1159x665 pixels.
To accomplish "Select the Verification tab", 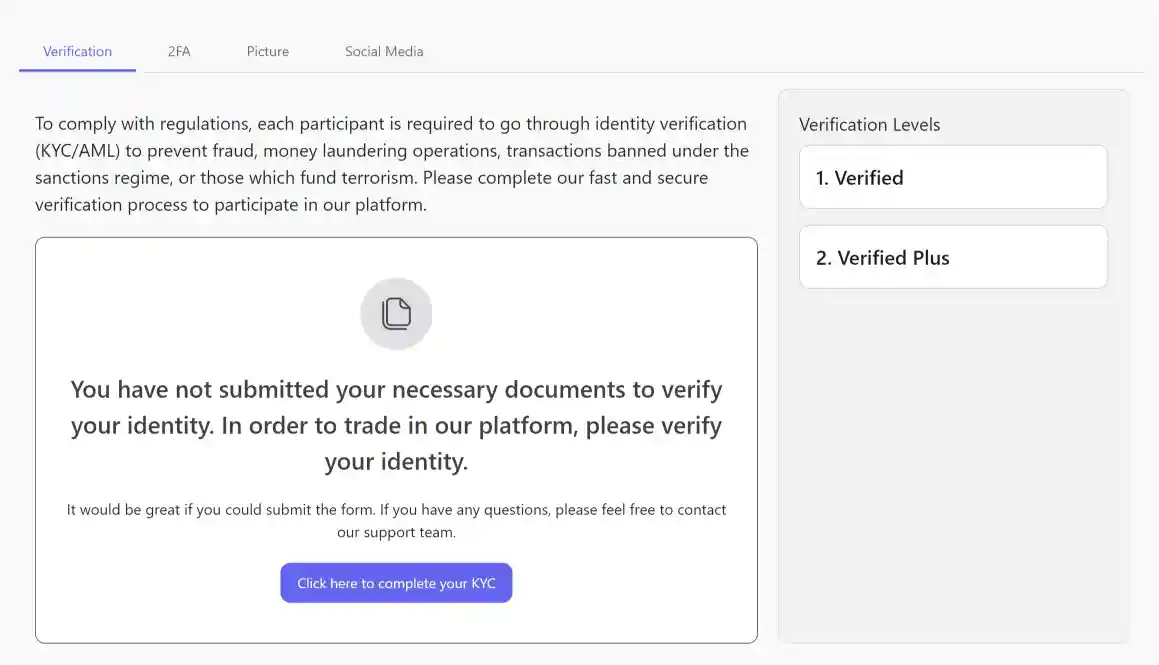I will point(77,51).
